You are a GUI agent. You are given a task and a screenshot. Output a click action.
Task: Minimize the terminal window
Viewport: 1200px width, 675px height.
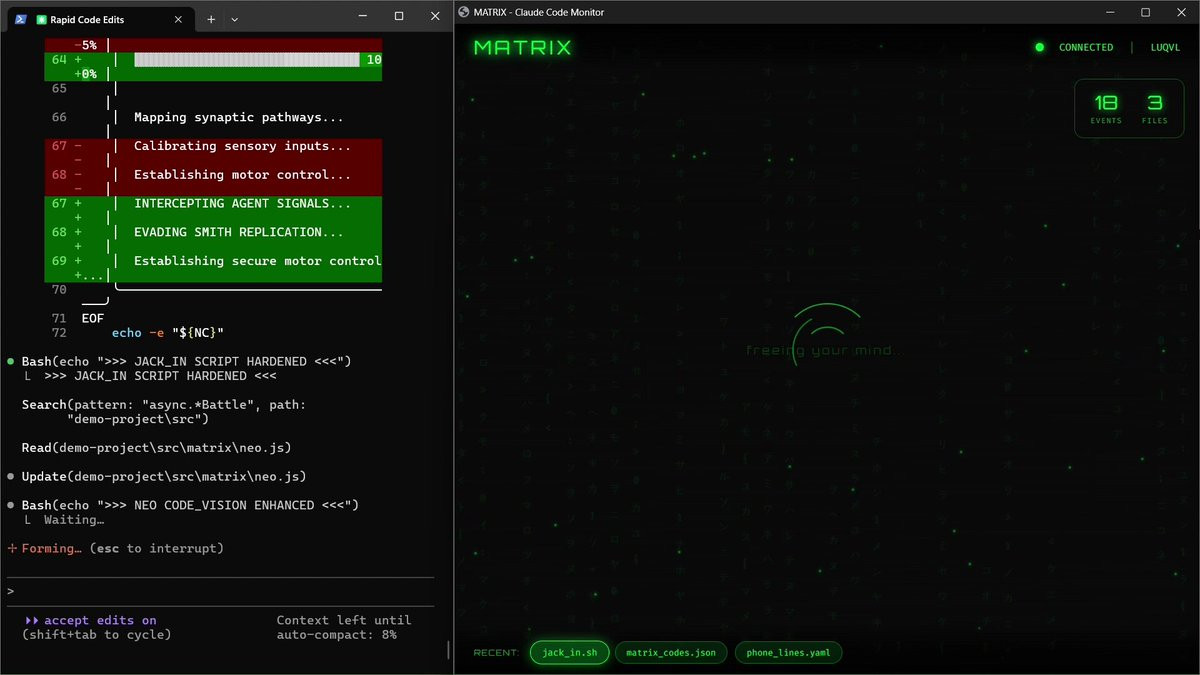pos(362,15)
